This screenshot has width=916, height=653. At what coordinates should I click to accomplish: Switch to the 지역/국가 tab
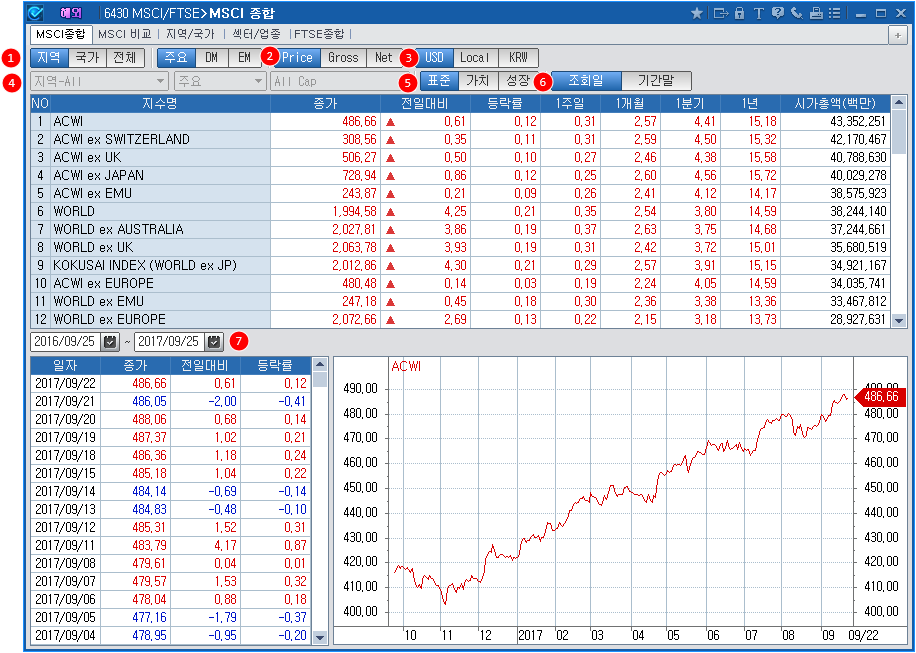point(190,34)
